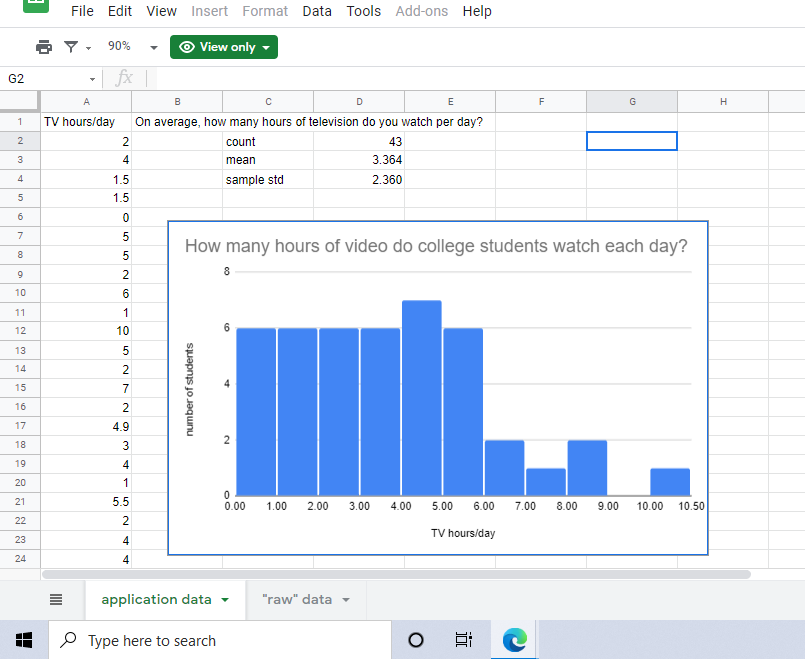Click the count value 43
This screenshot has height=659, width=805.
pyautogui.click(x=359, y=142)
